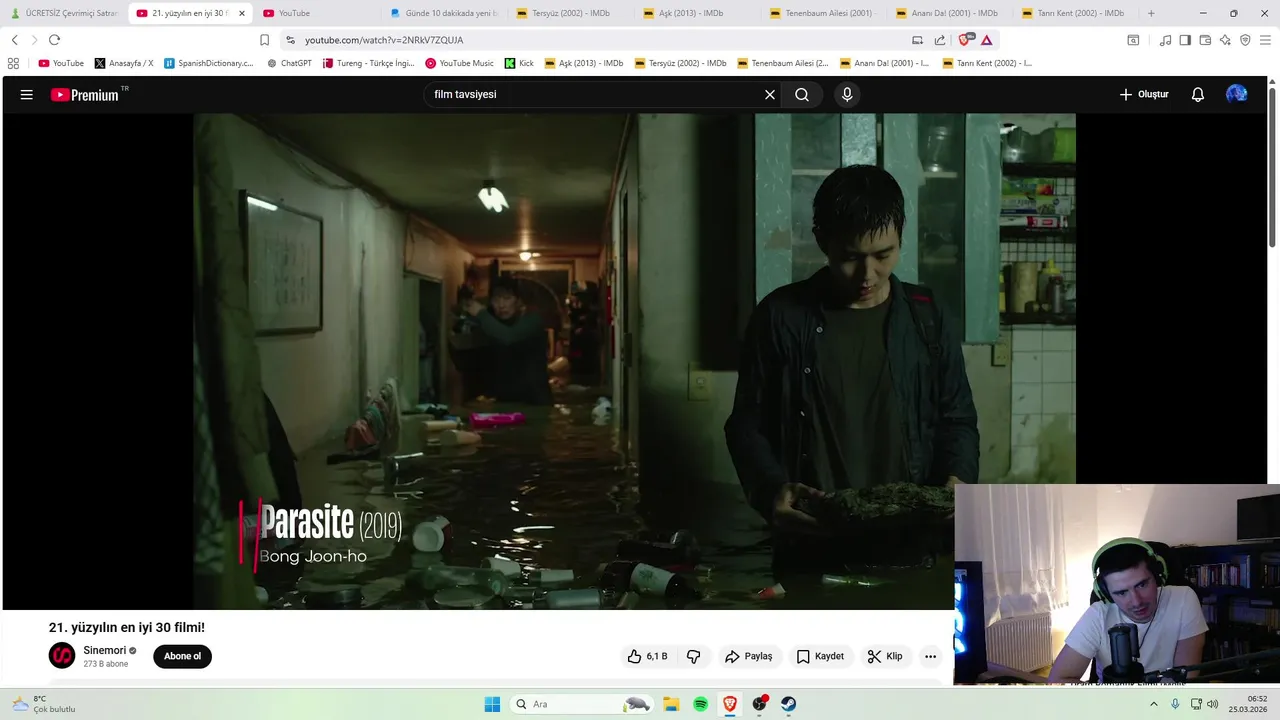This screenshot has width=1280, height=720.
Task: Start voice search with microphone
Action: tap(847, 95)
